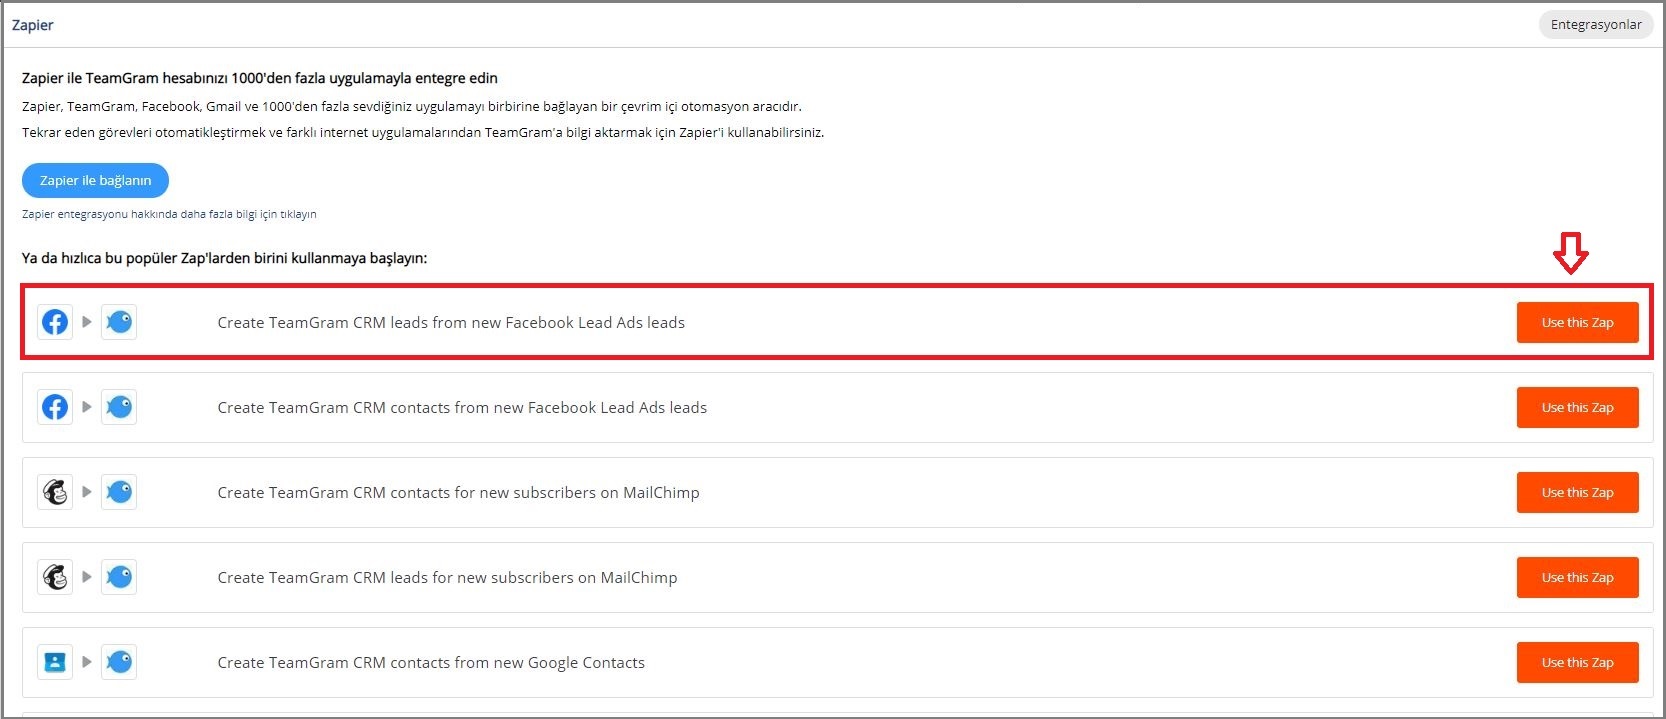
Task: Click the Zapier page title
Action: (33, 25)
